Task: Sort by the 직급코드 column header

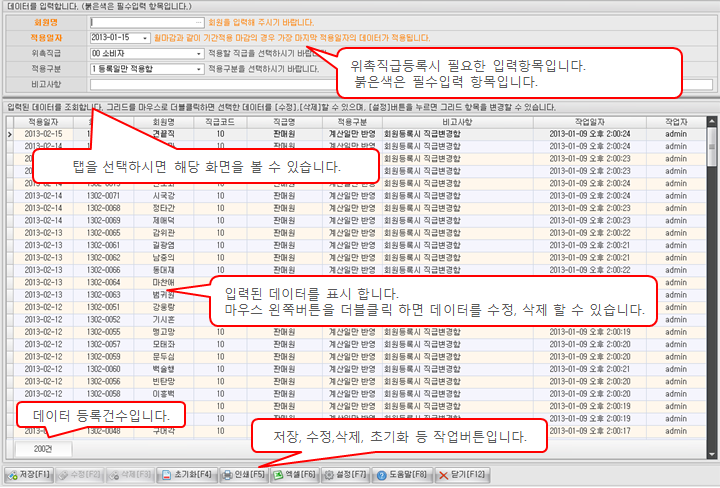Action: tap(220, 122)
